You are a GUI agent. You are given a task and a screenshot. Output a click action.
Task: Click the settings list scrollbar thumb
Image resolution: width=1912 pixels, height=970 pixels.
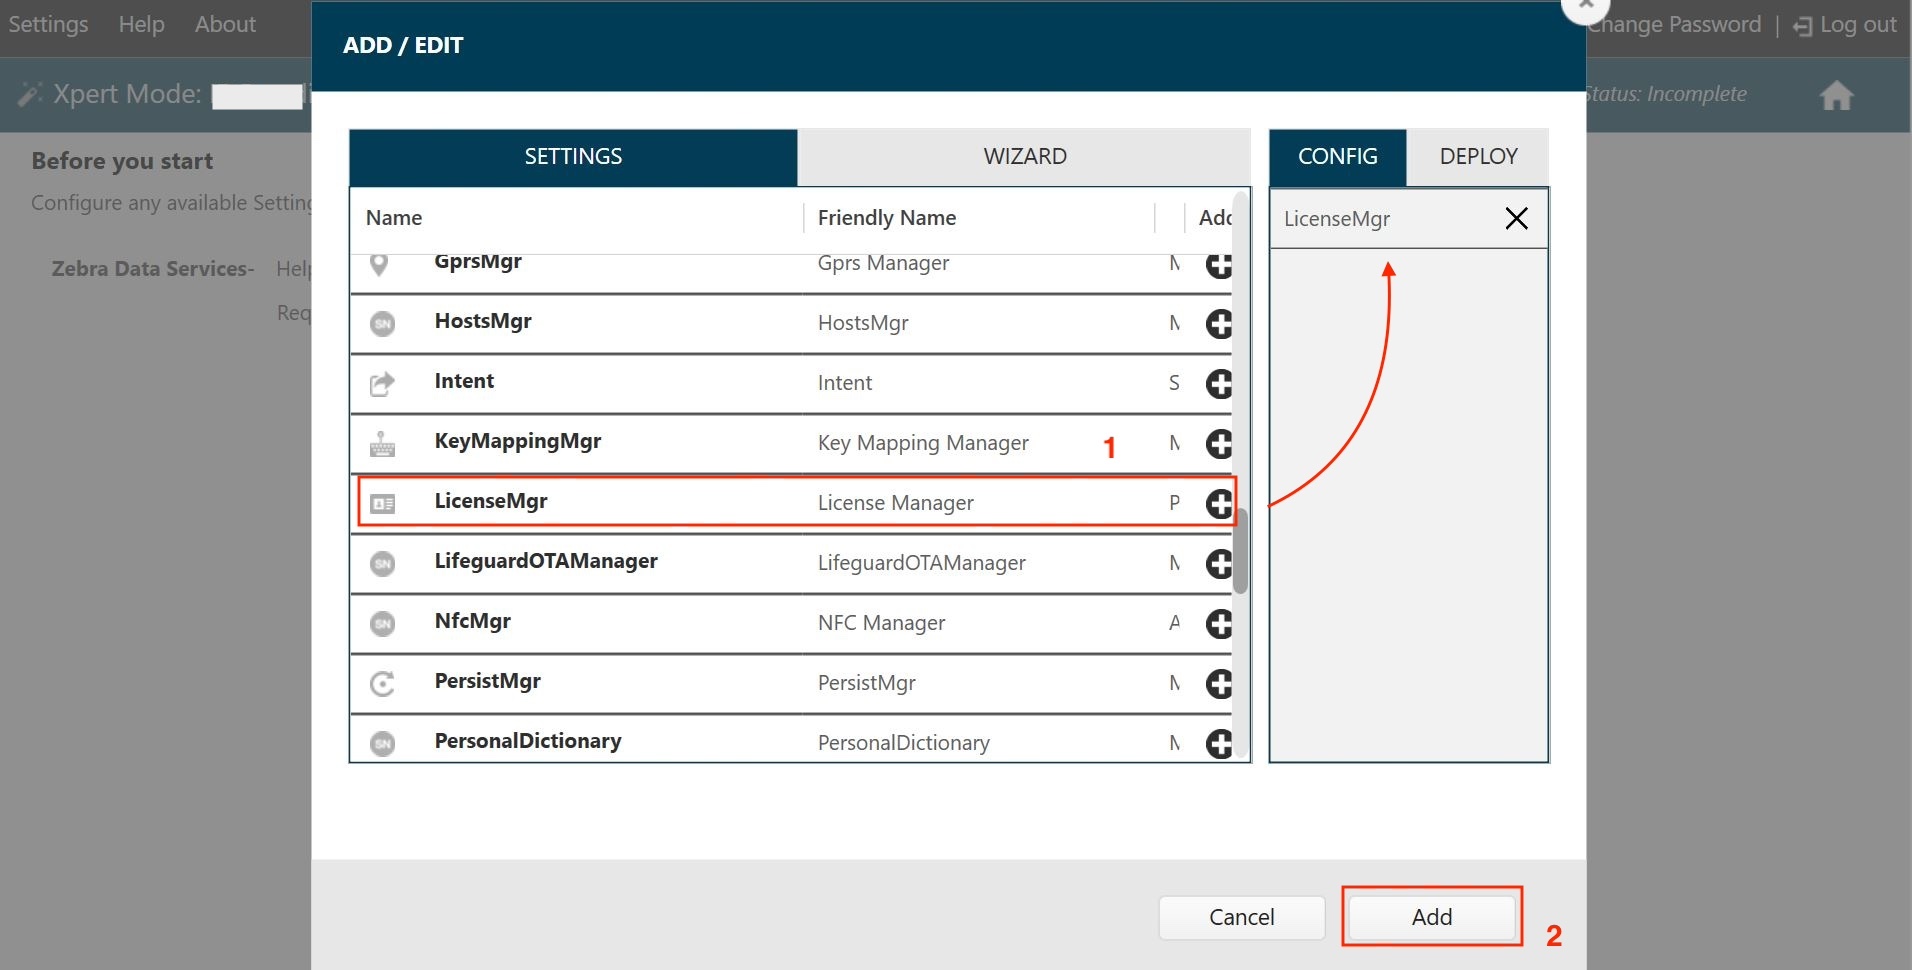tap(1241, 551)
